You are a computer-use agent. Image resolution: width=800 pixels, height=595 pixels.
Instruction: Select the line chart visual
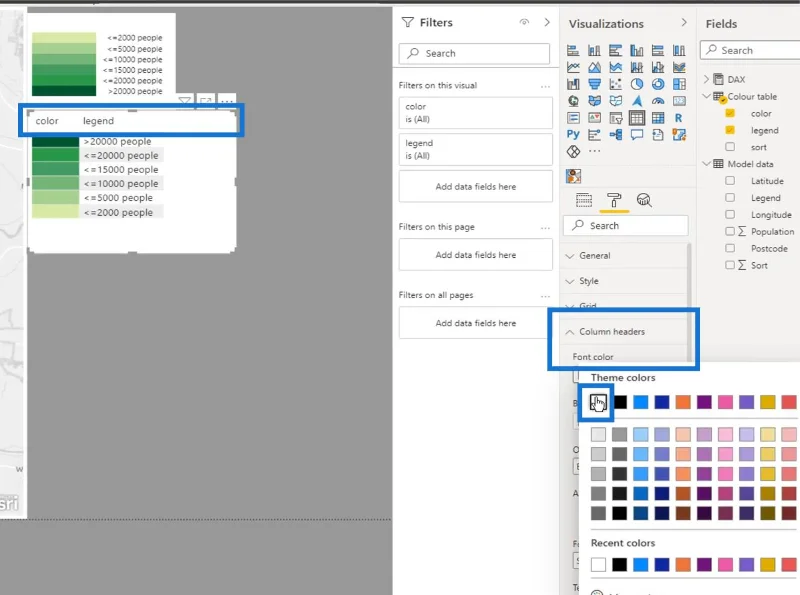click(573, 67)
